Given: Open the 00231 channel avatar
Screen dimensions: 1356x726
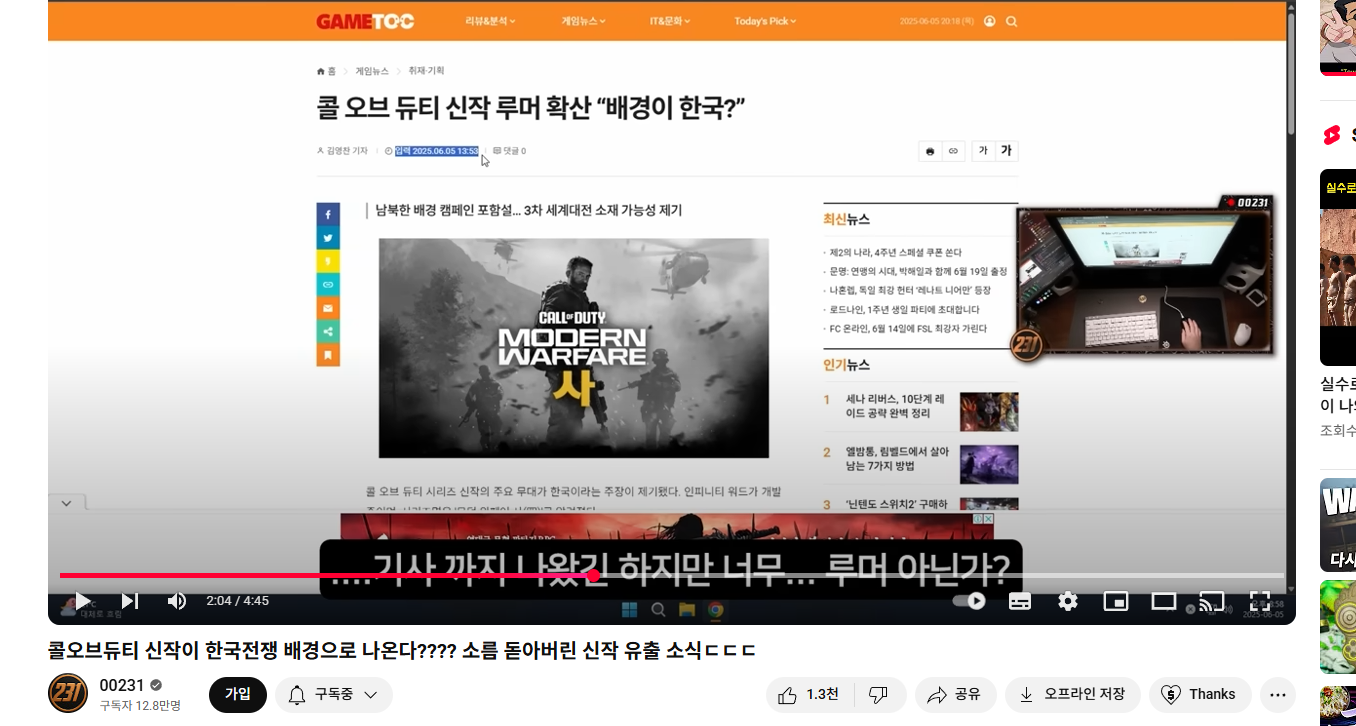Looking at the screenshot, I should 68,694.
